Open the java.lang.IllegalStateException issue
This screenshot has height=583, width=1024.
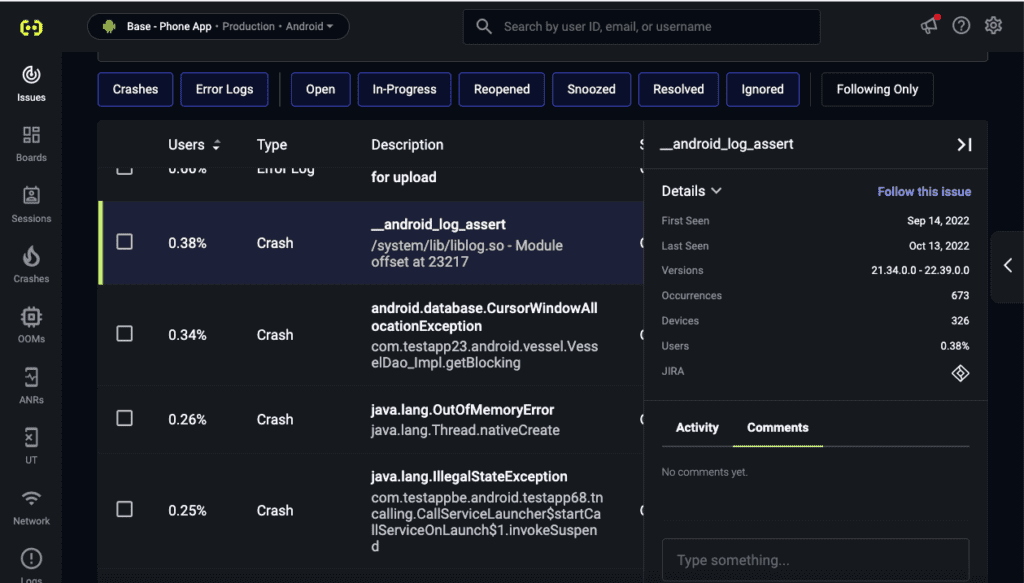[x=469, y=477]
